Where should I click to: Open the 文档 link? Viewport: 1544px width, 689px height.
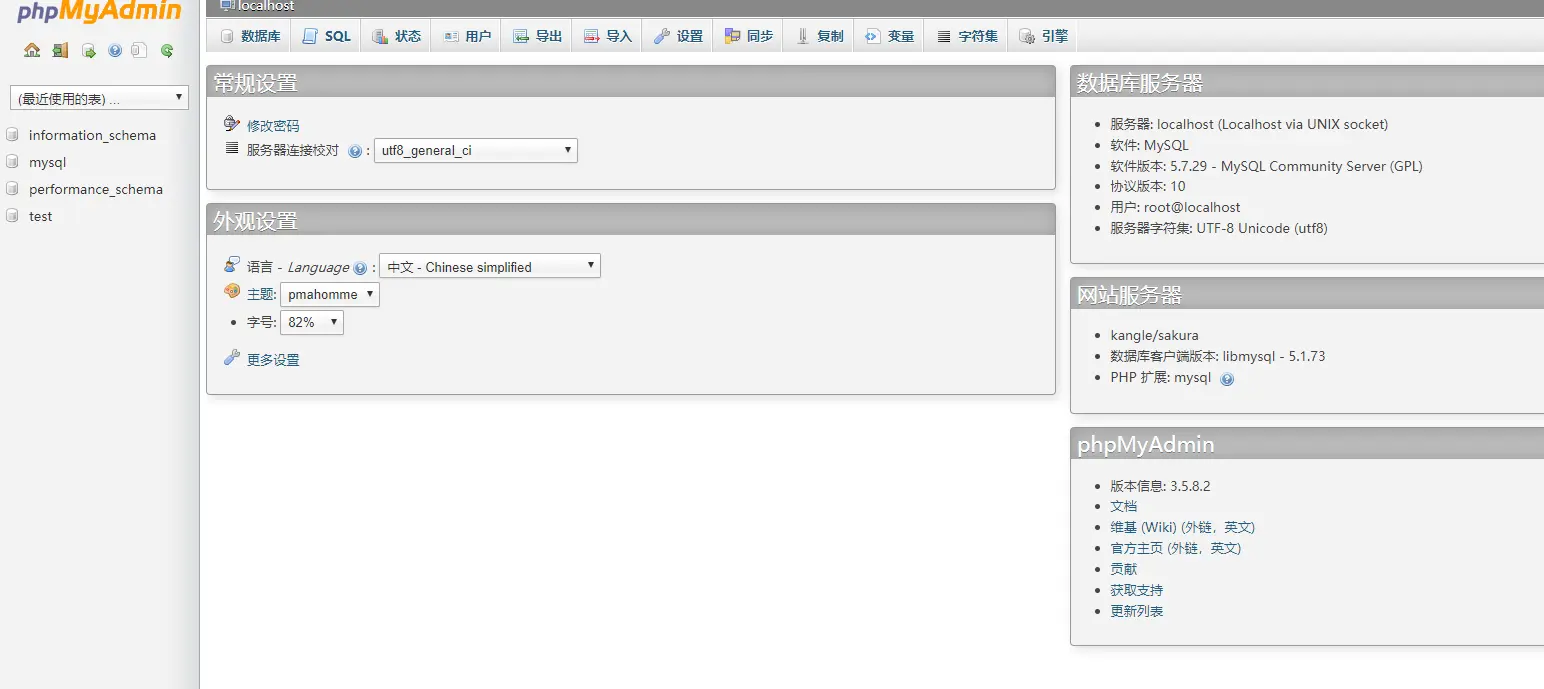click(x=1123, y=506)
